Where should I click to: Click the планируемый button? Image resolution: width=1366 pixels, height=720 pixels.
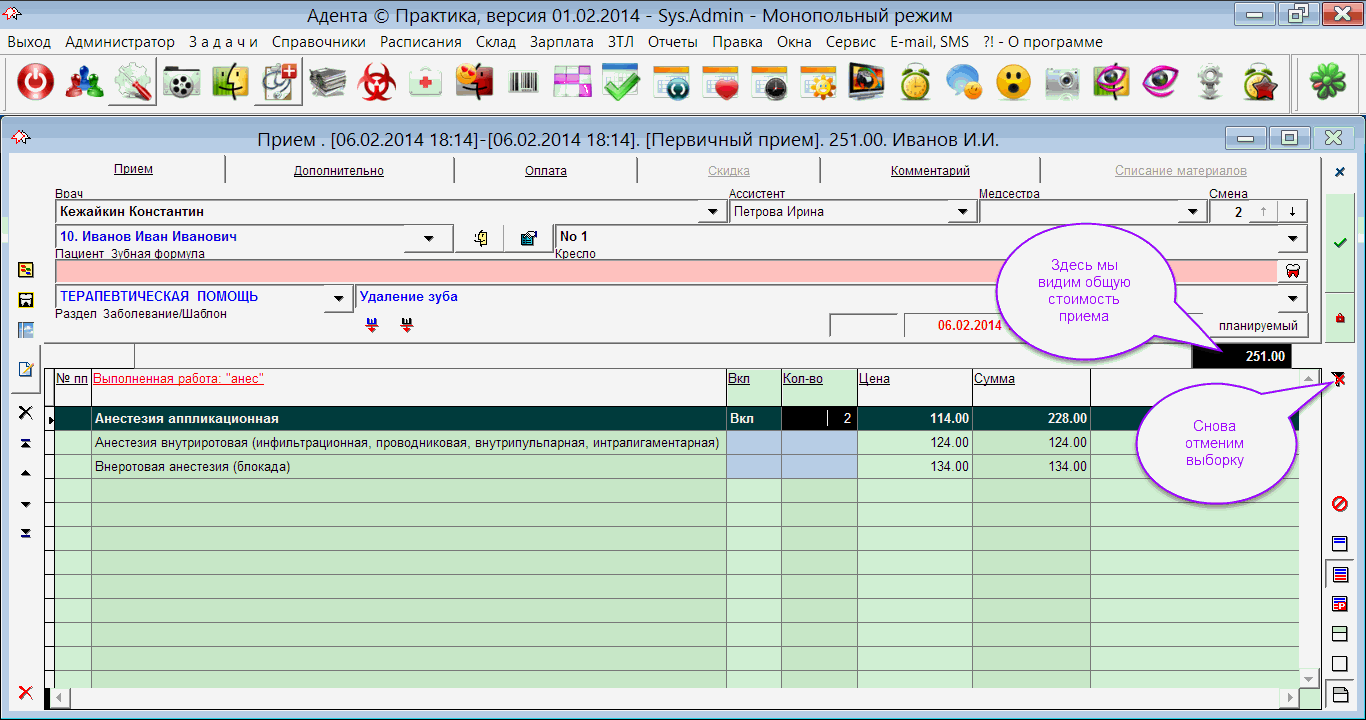pos(1257,326)
